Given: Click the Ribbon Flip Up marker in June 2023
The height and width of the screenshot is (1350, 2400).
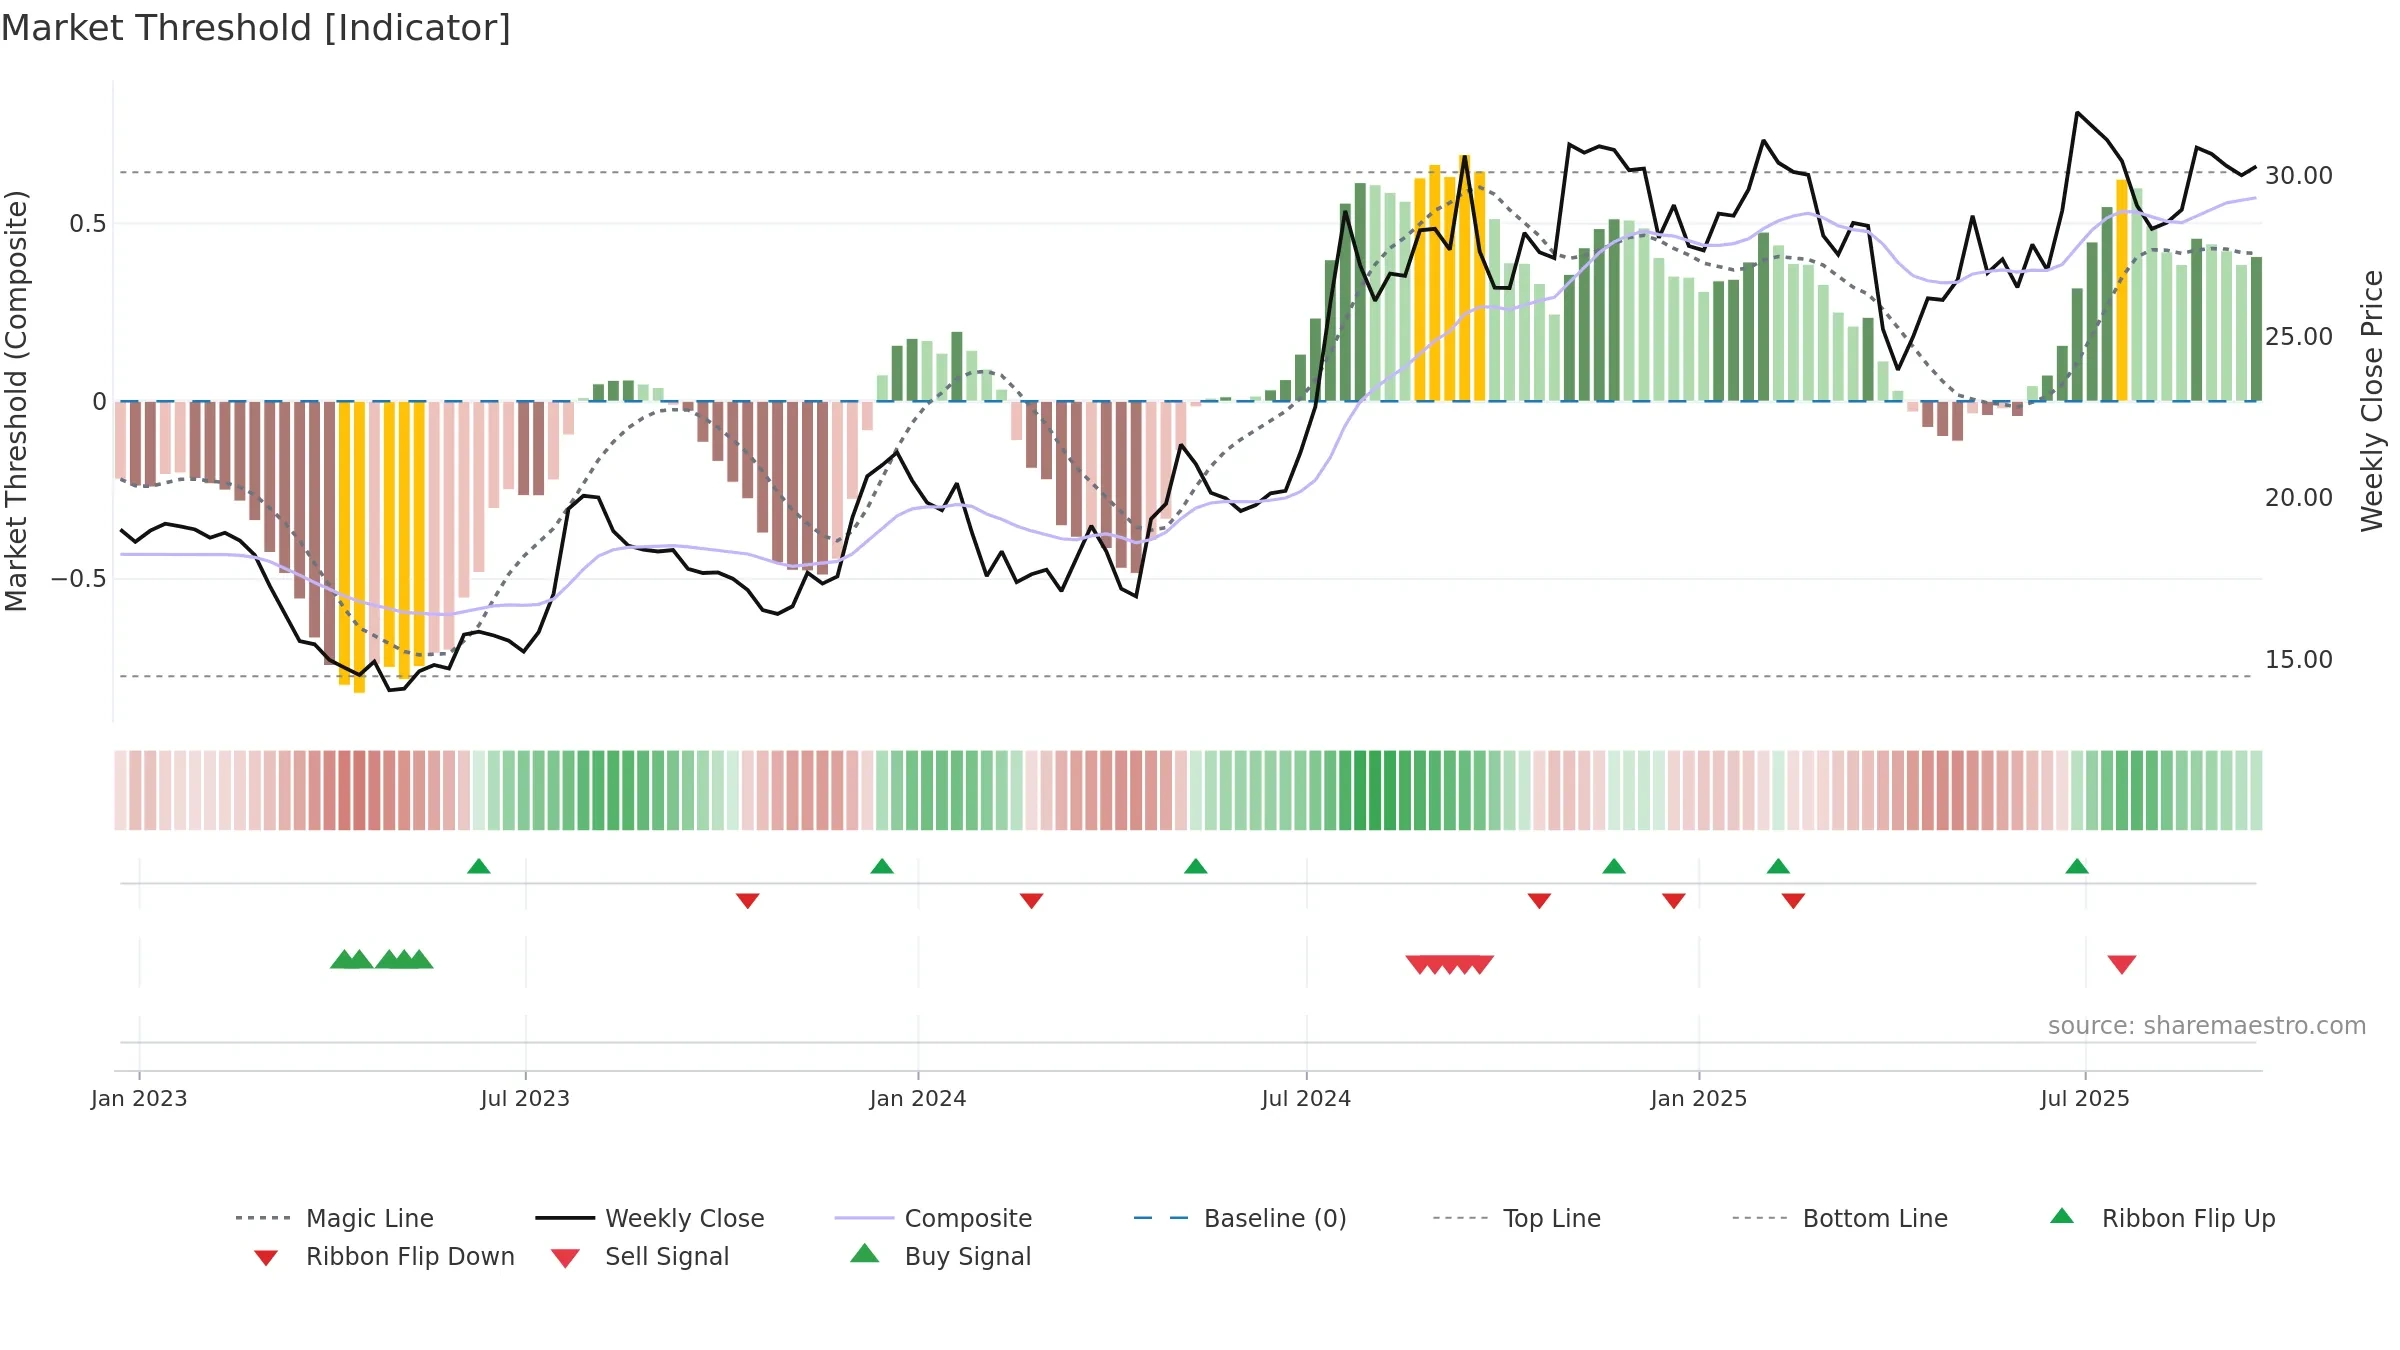Looking at the screenshot, I should [x=479, y=866].
